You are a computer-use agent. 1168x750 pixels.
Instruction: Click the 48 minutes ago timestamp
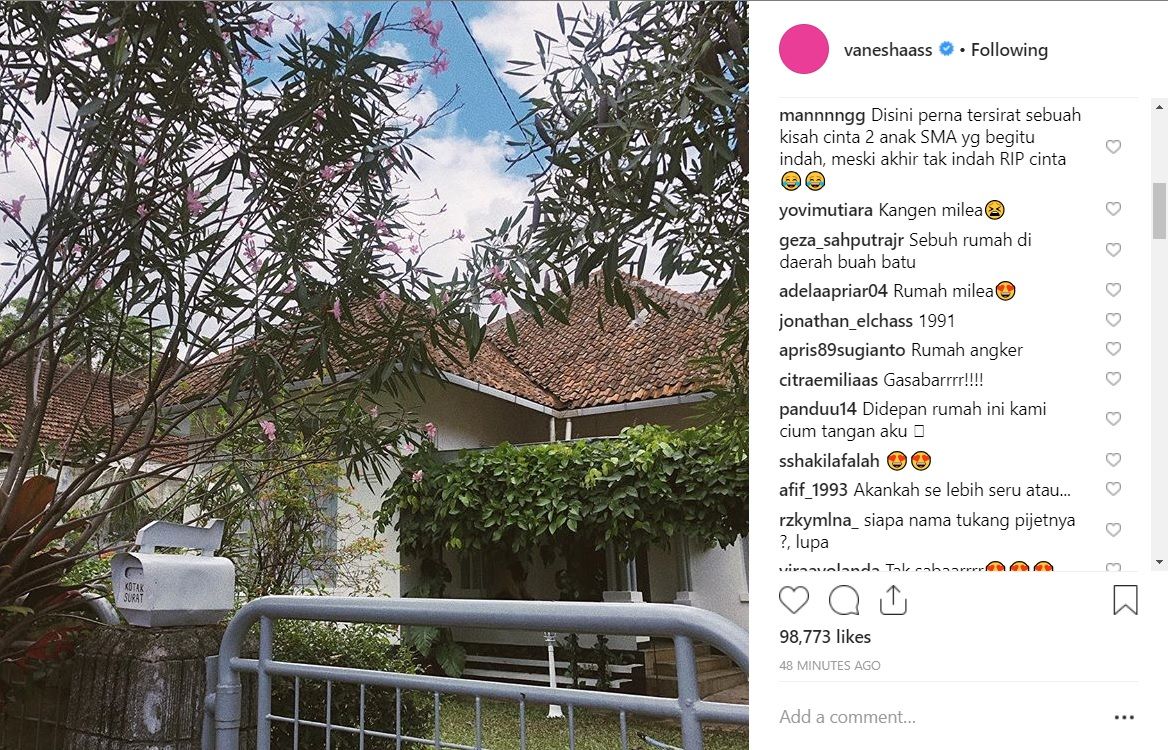pyautogui.click(x=829, y=665)
